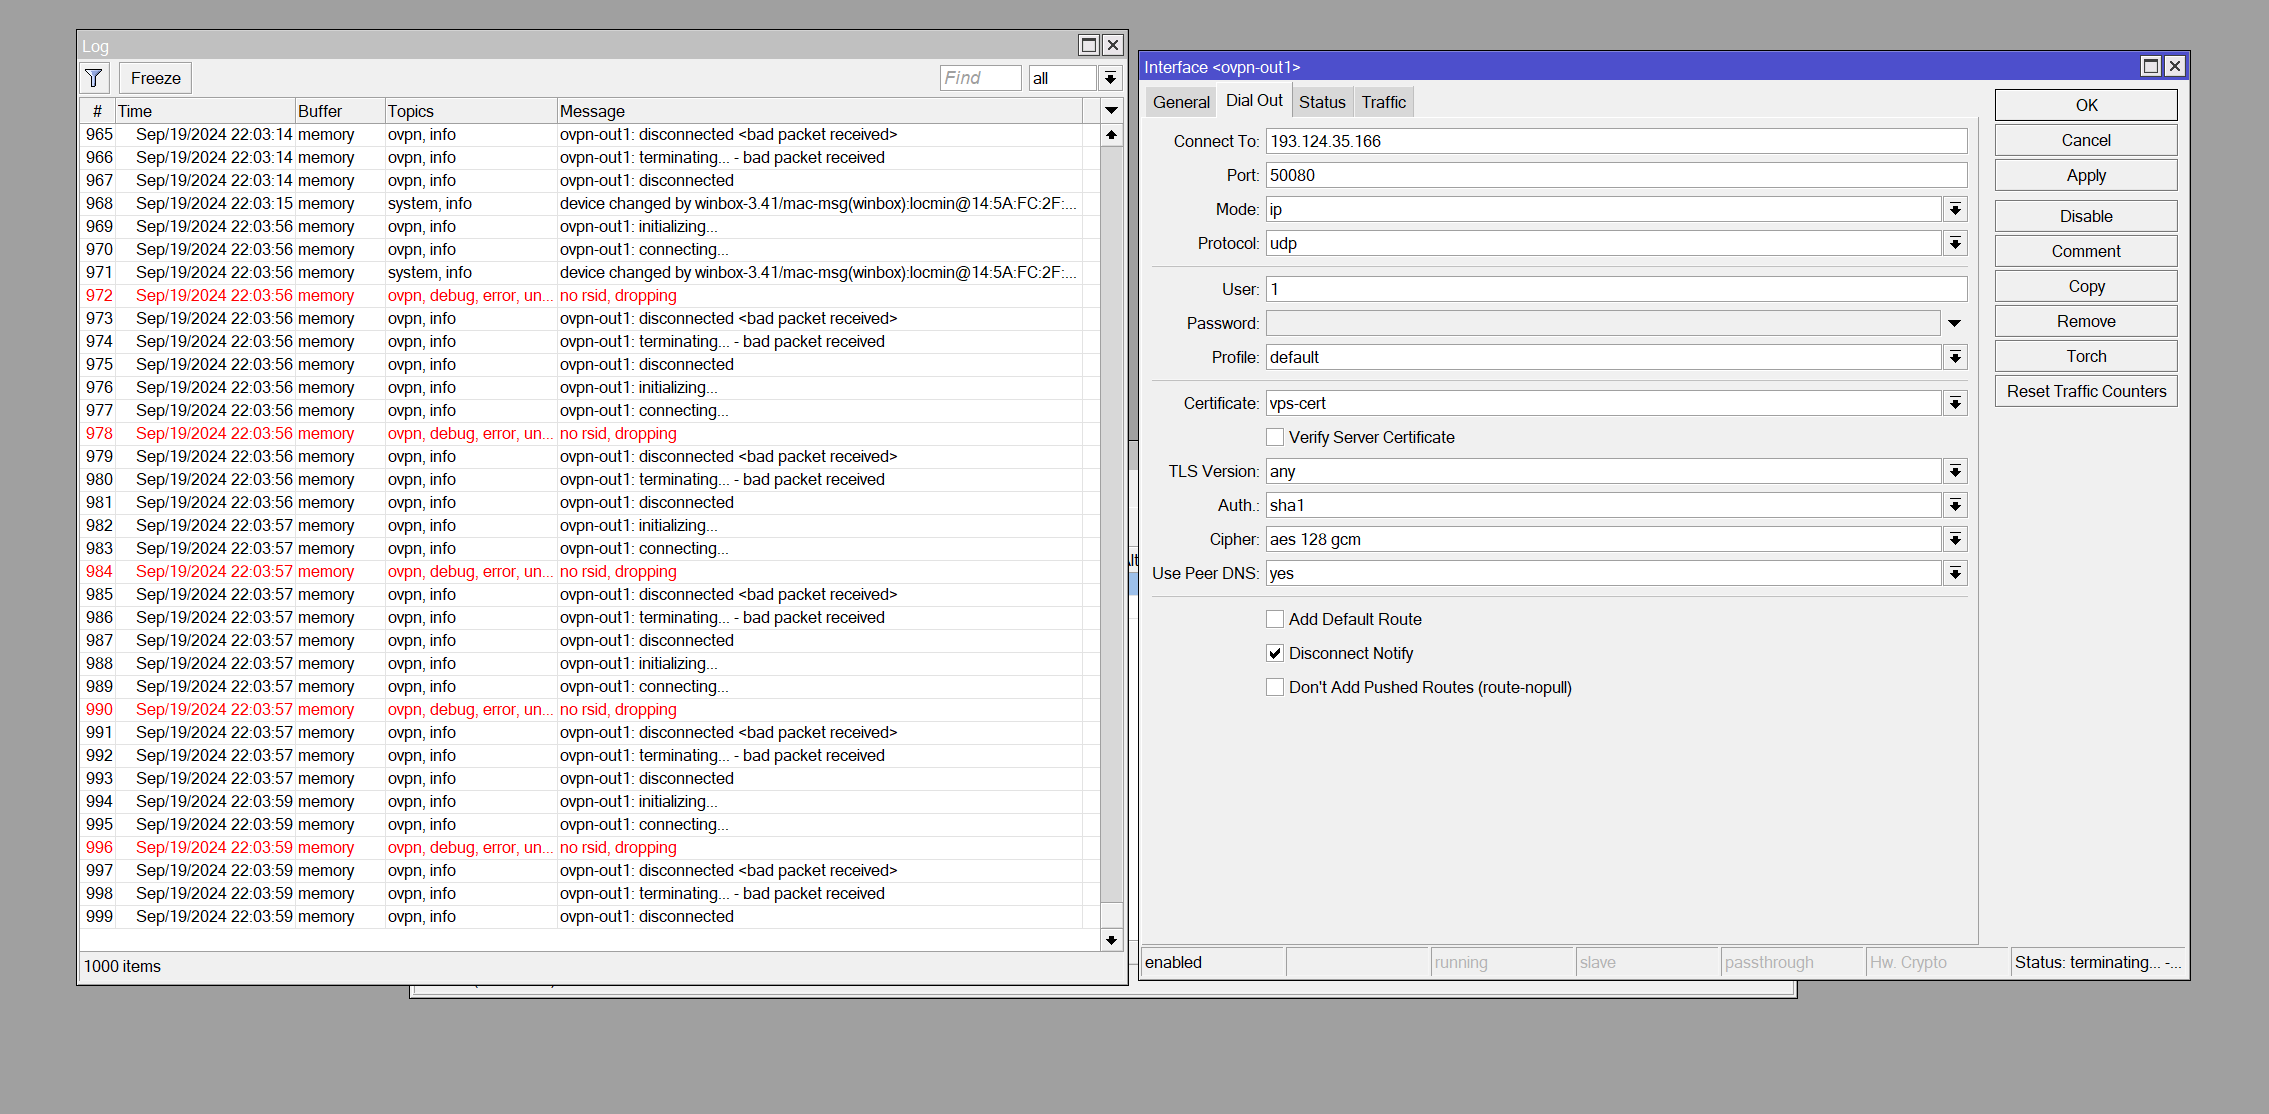
Task: Select log row 971 device changed
Action: click(590, 273)
